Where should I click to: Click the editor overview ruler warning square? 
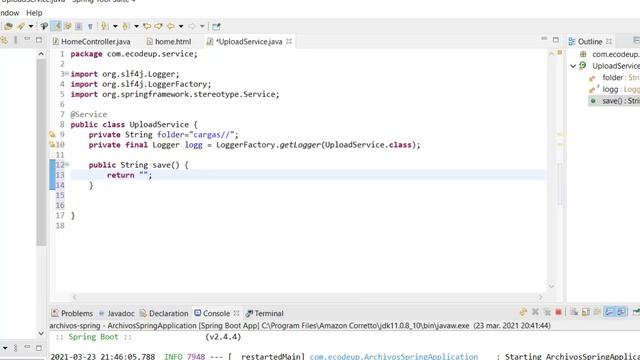[x=560, y=52]
